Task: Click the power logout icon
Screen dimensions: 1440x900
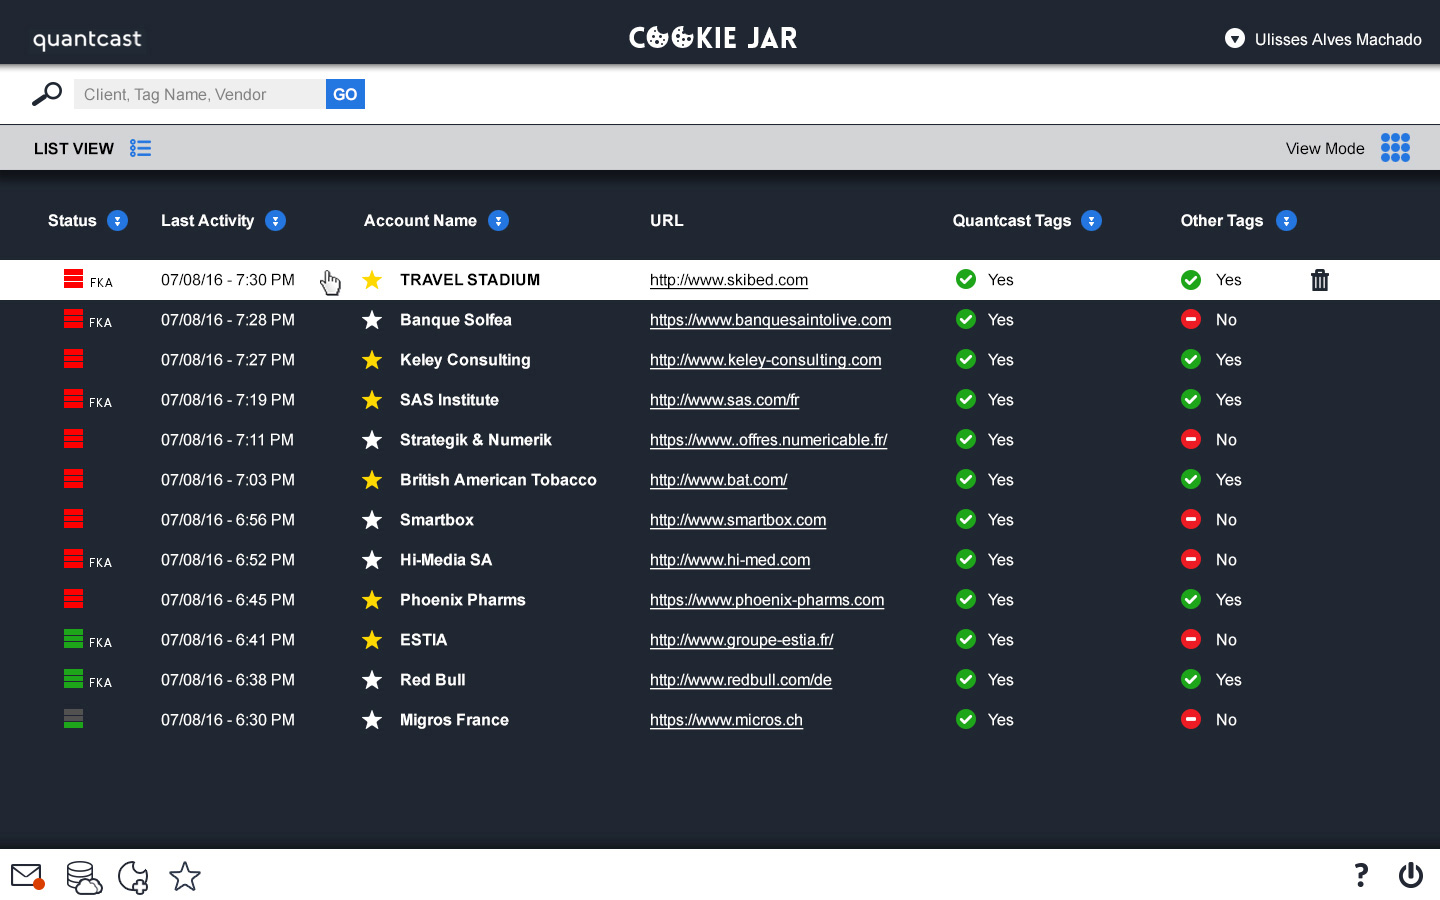Action: click(1410, 876)
